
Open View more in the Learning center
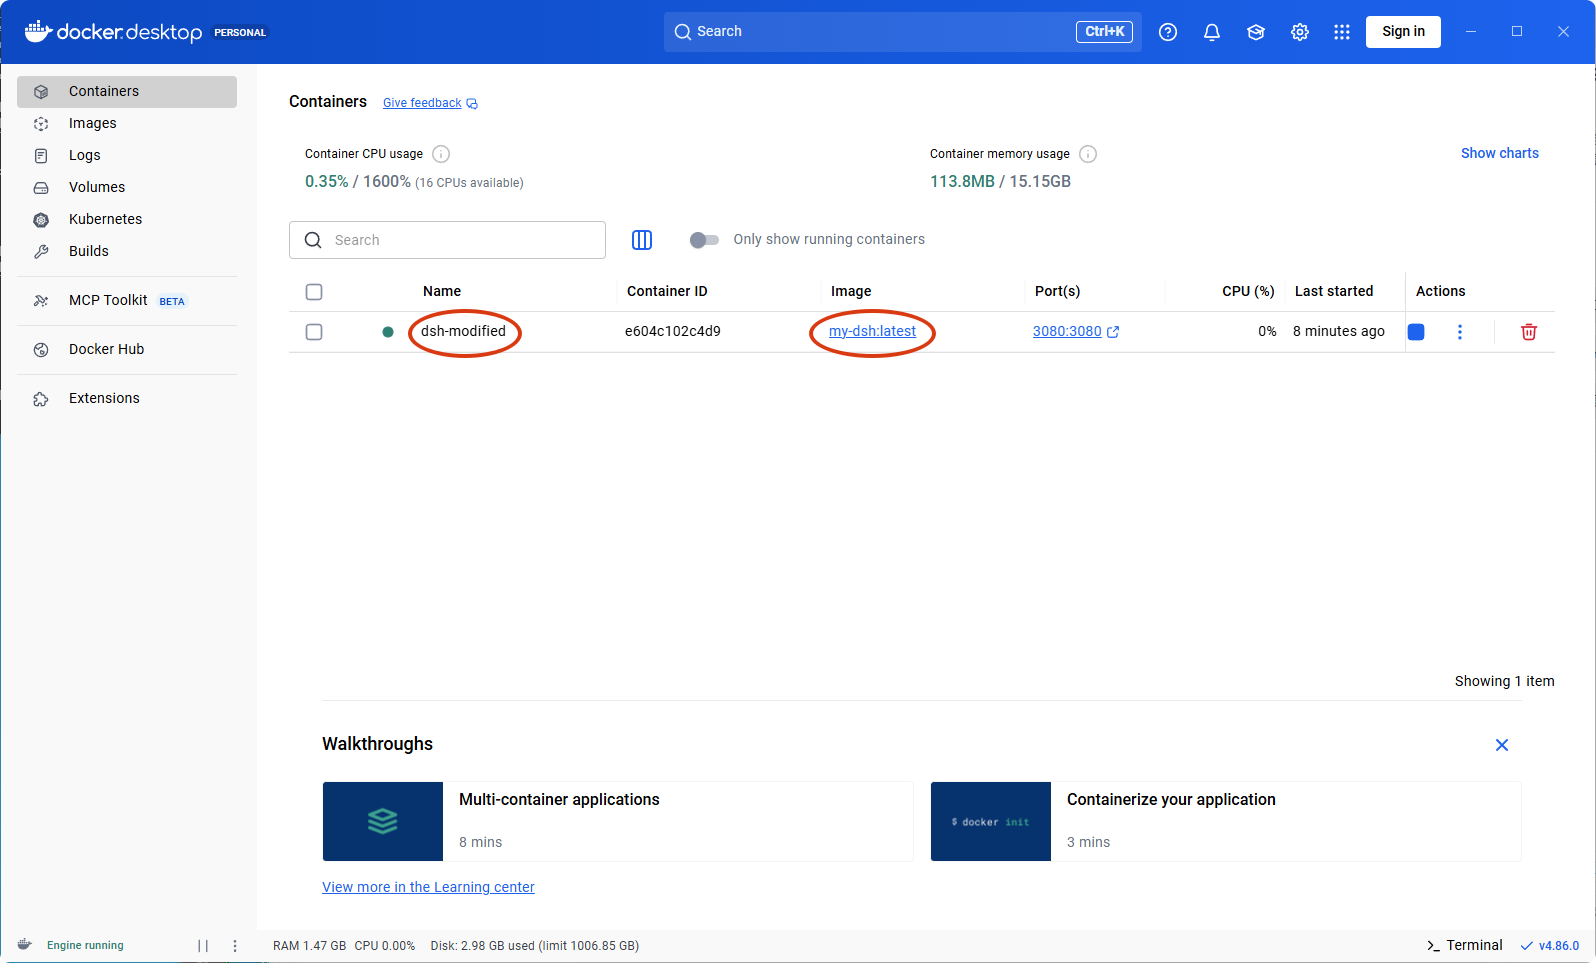[x=428, y=887]
